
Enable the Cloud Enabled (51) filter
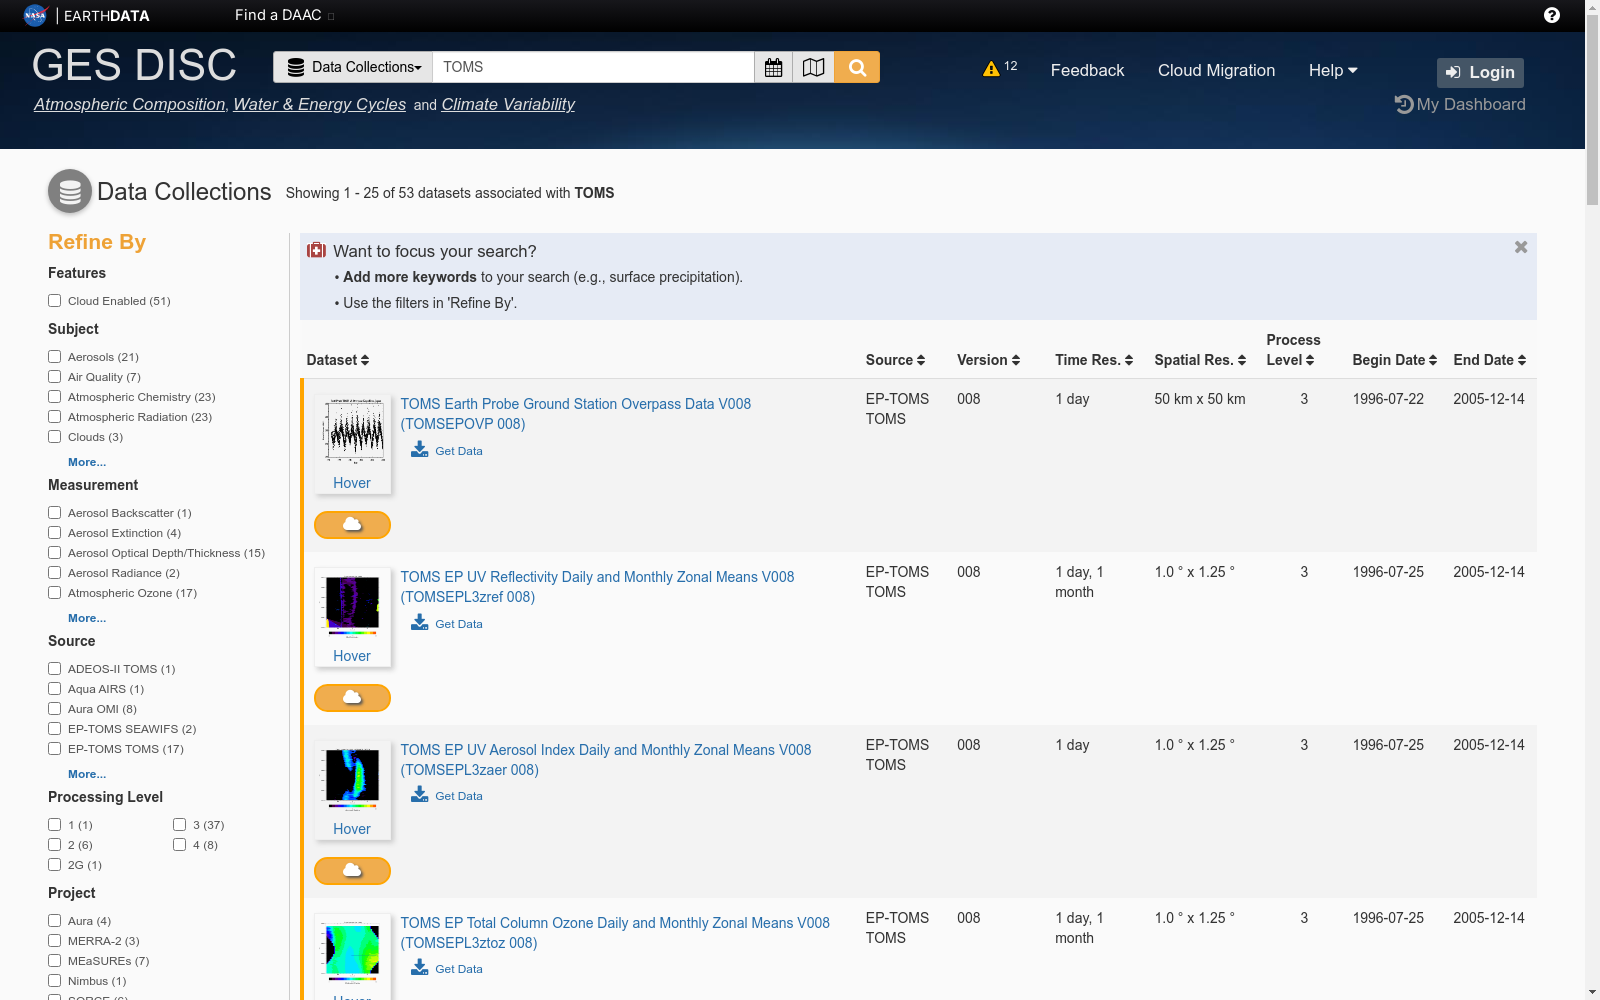pyautogui.click(x=55, y=301)
